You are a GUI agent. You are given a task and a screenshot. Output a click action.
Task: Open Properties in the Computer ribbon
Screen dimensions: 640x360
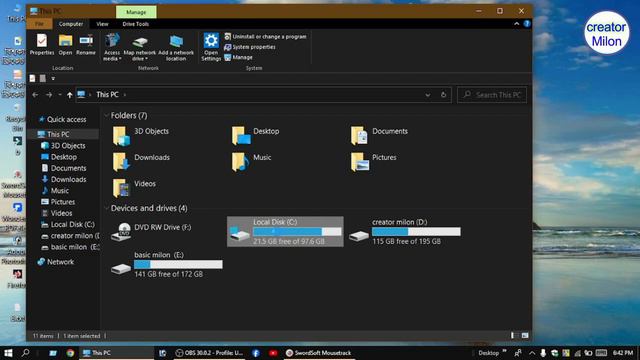(x=42, y=45)
